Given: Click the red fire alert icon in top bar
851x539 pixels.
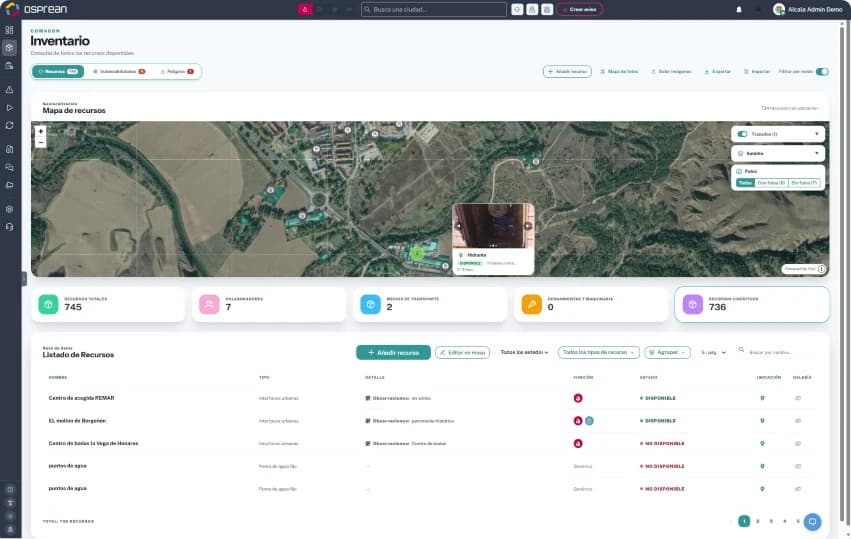Looking at the screenshot, I should [x=304, y=9].
